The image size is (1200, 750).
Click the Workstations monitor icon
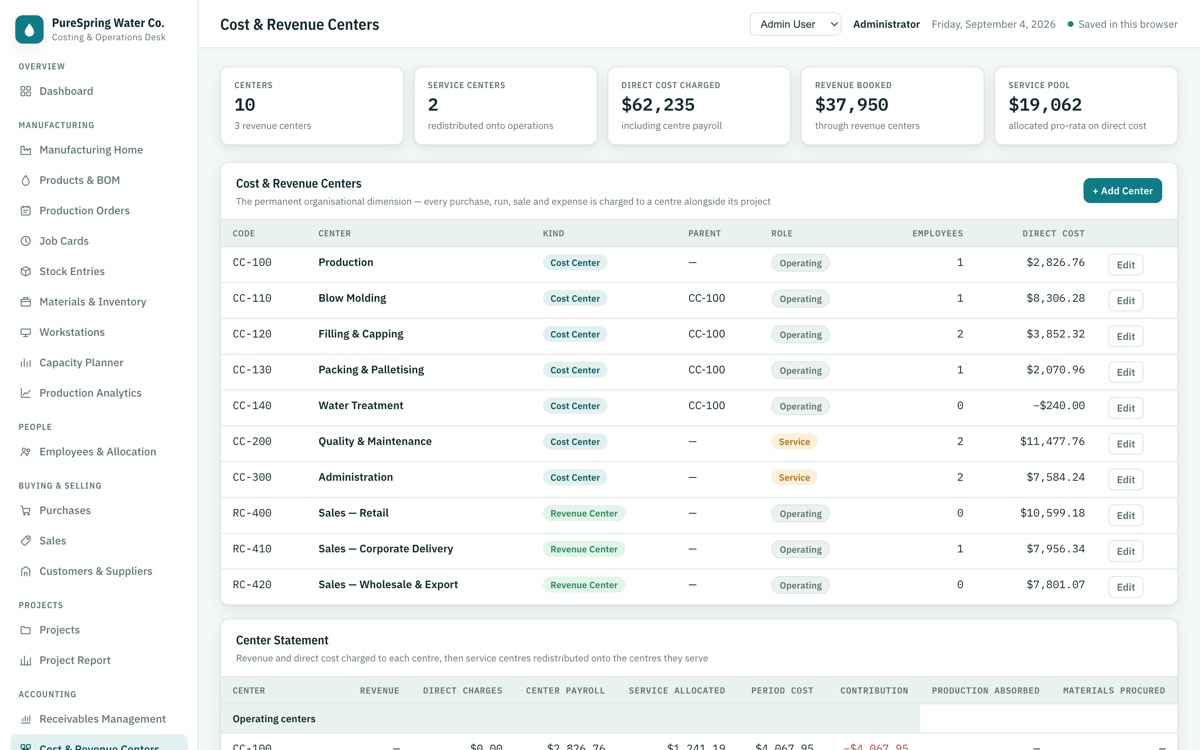26,332
